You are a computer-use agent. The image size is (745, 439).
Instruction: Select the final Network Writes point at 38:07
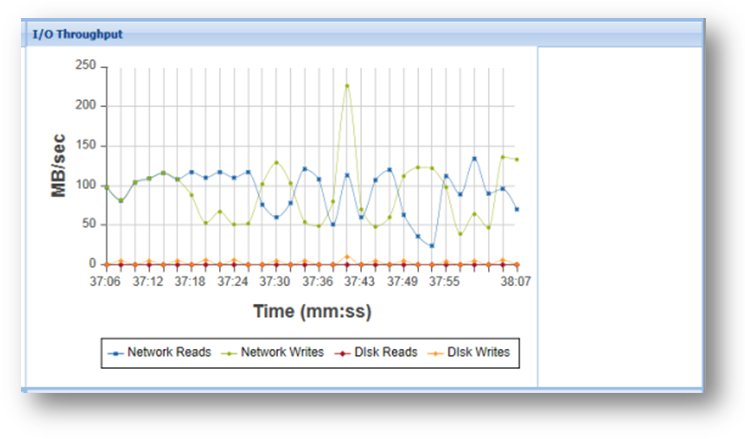(516, 159)
